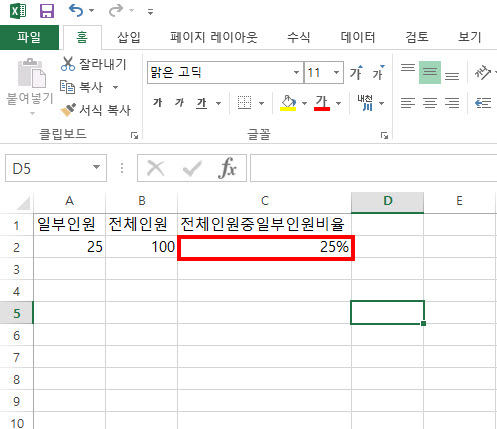Expand fill color dropdown arrow
This screenshot has height=429, width=497.
pyautogui.click(x=304, y=103)
